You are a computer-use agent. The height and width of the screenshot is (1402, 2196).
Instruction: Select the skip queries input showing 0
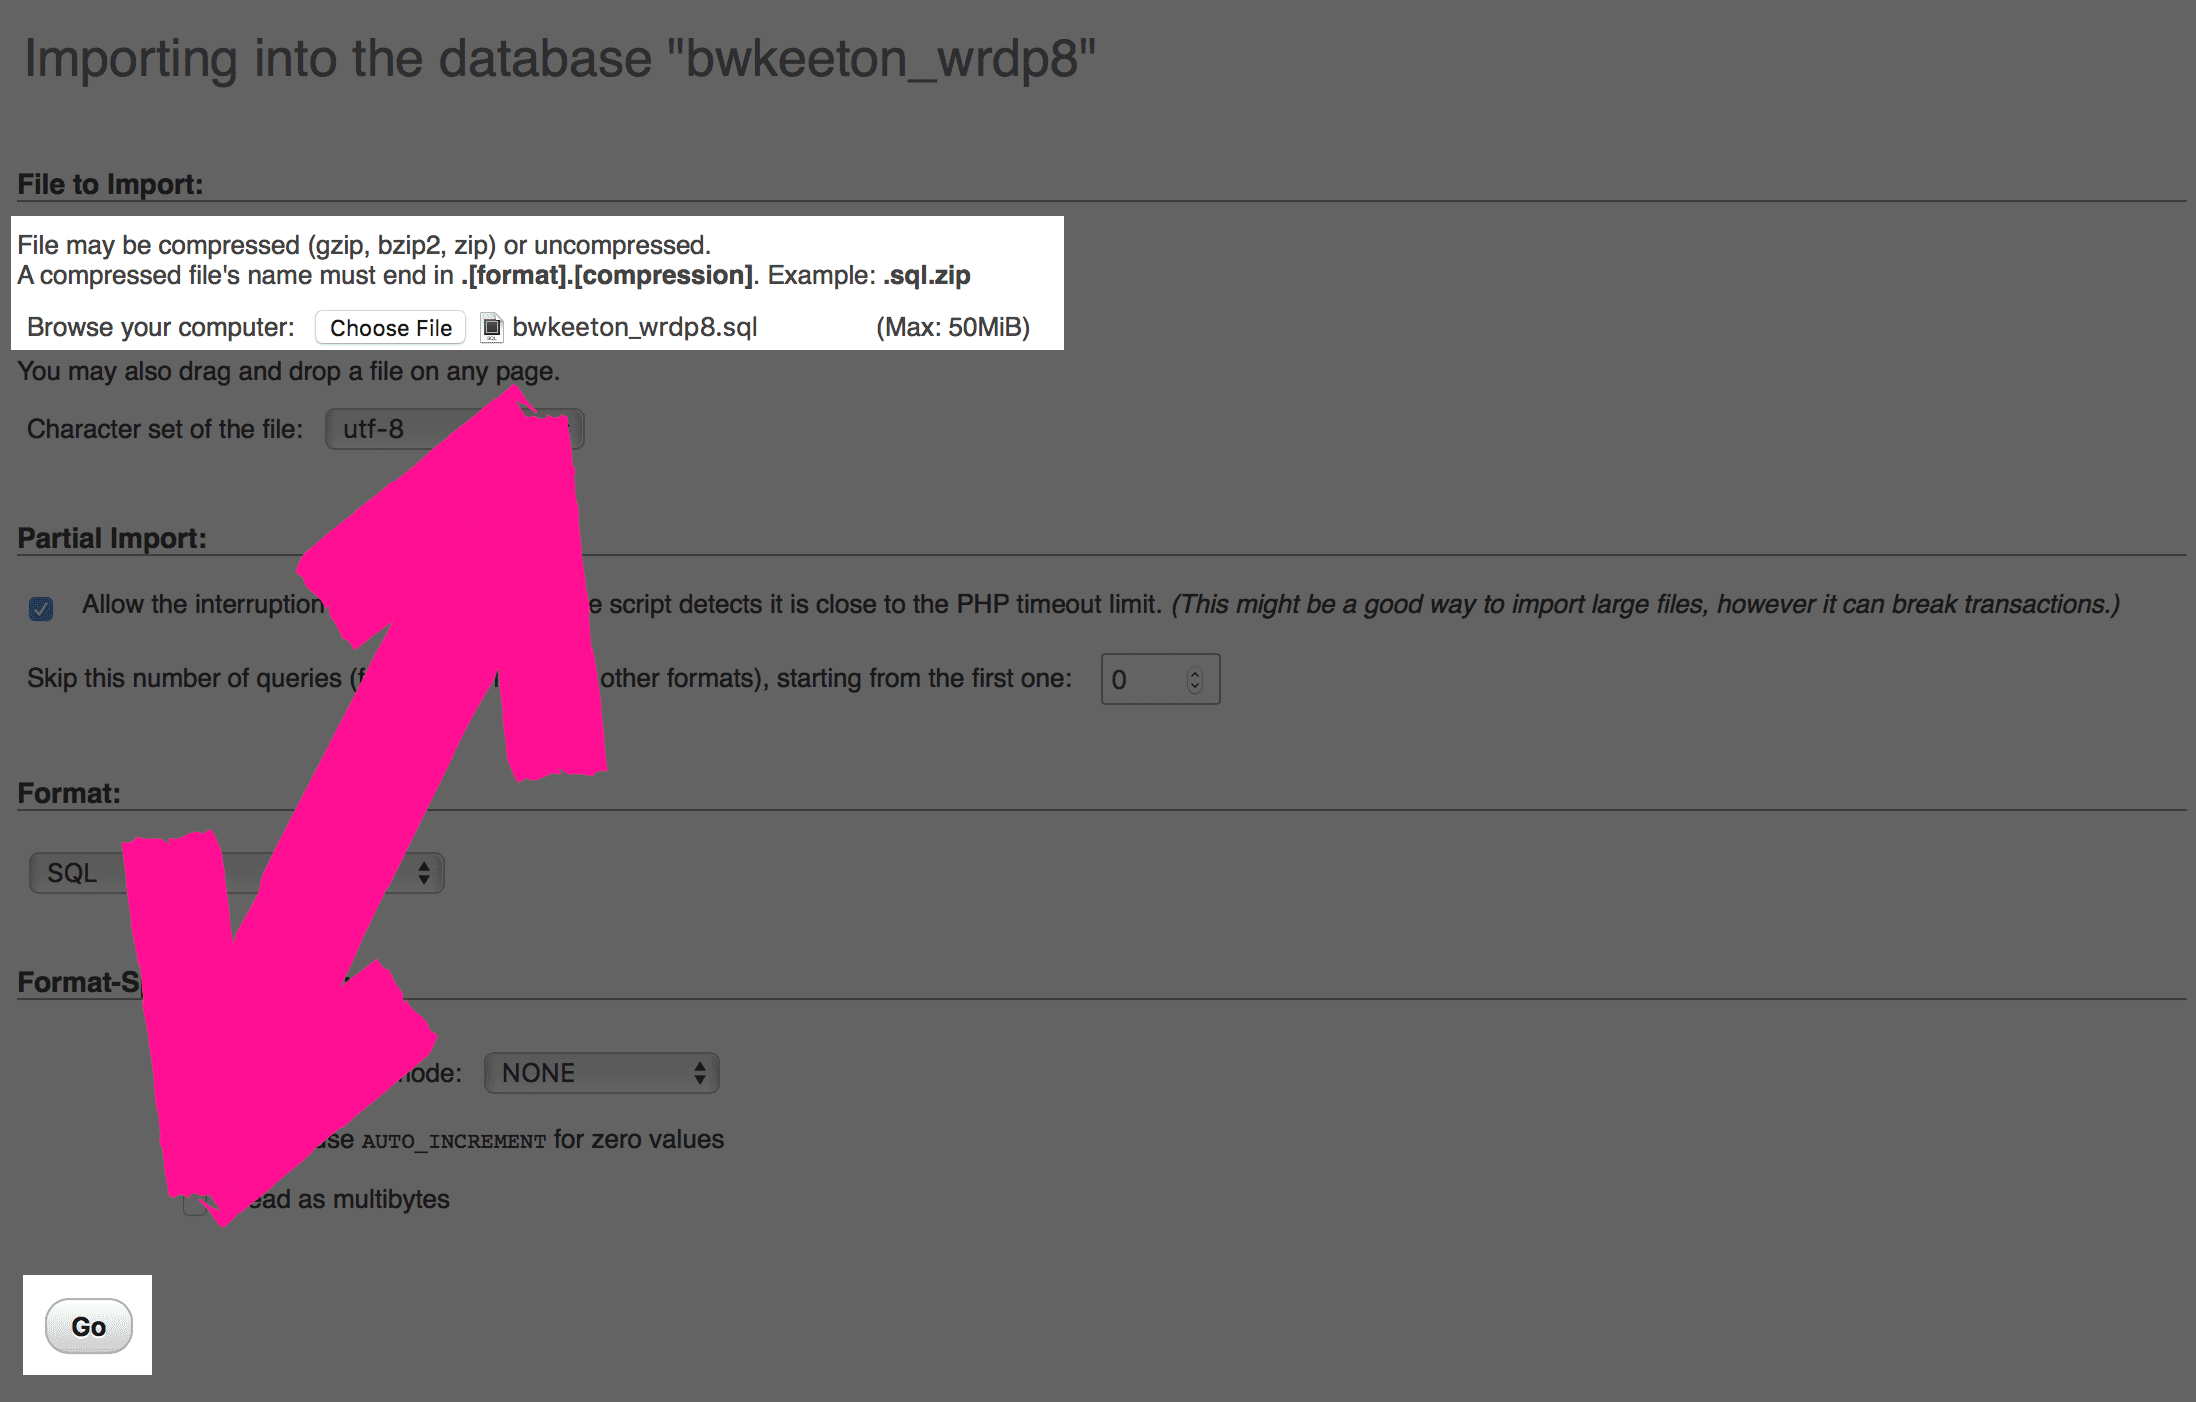(1140, 679)
